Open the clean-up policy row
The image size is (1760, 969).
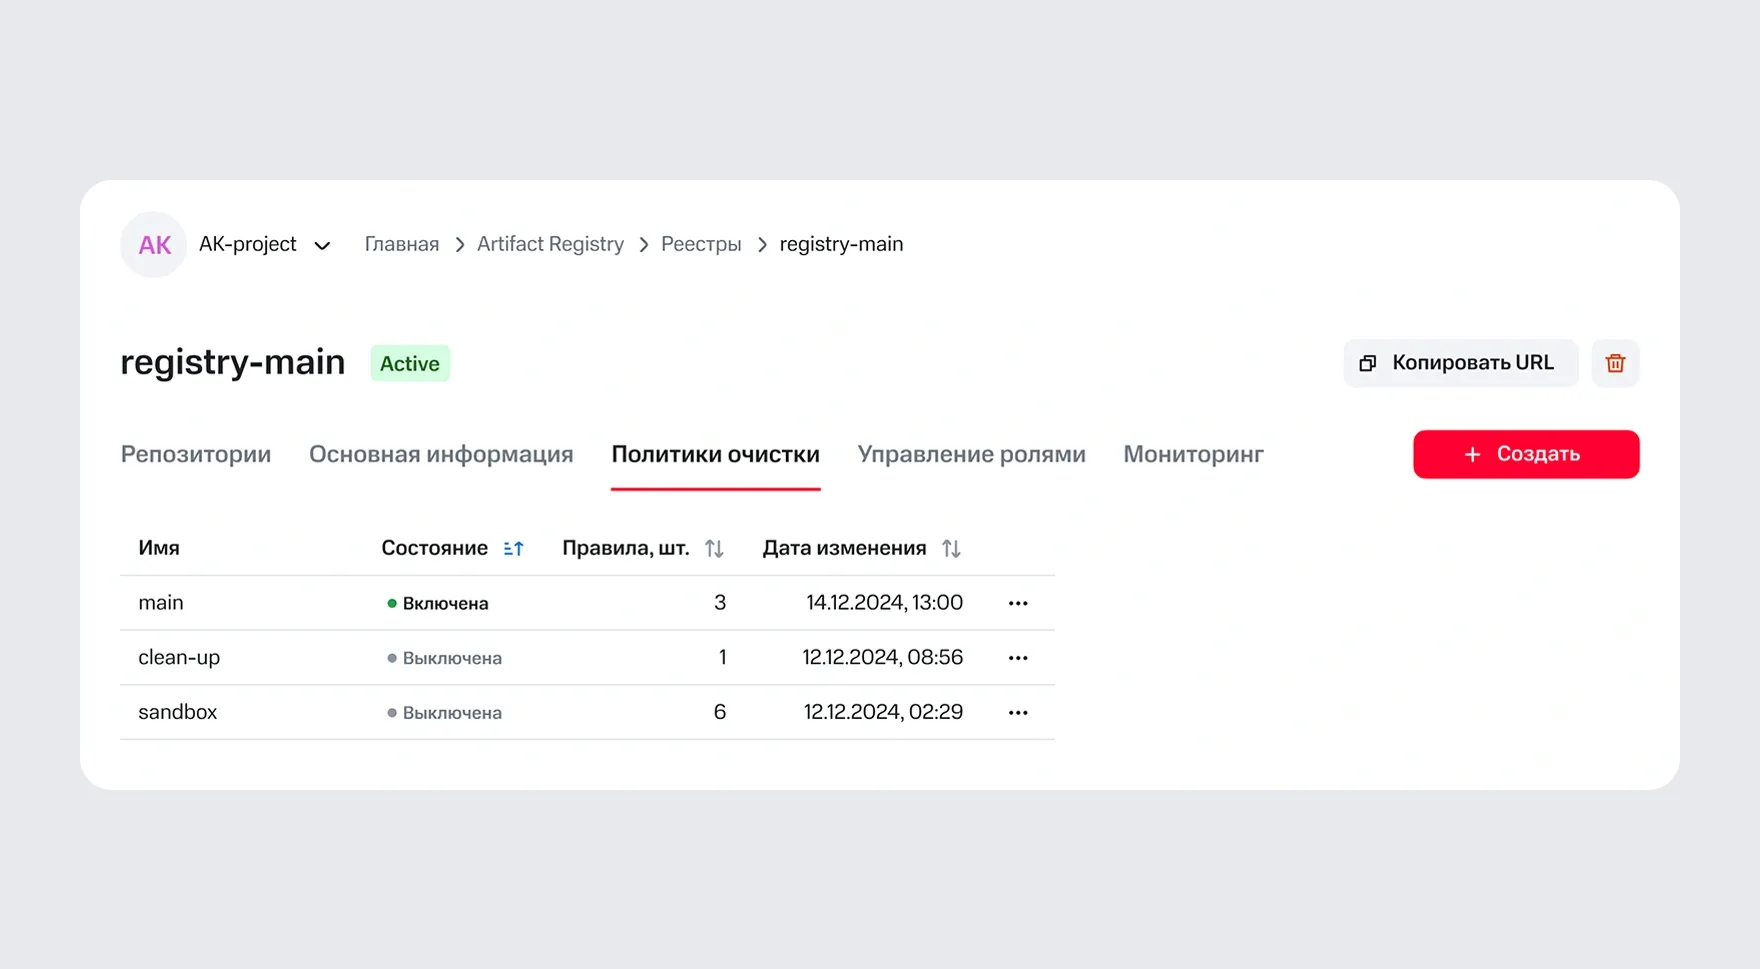[x=587, y=658]
